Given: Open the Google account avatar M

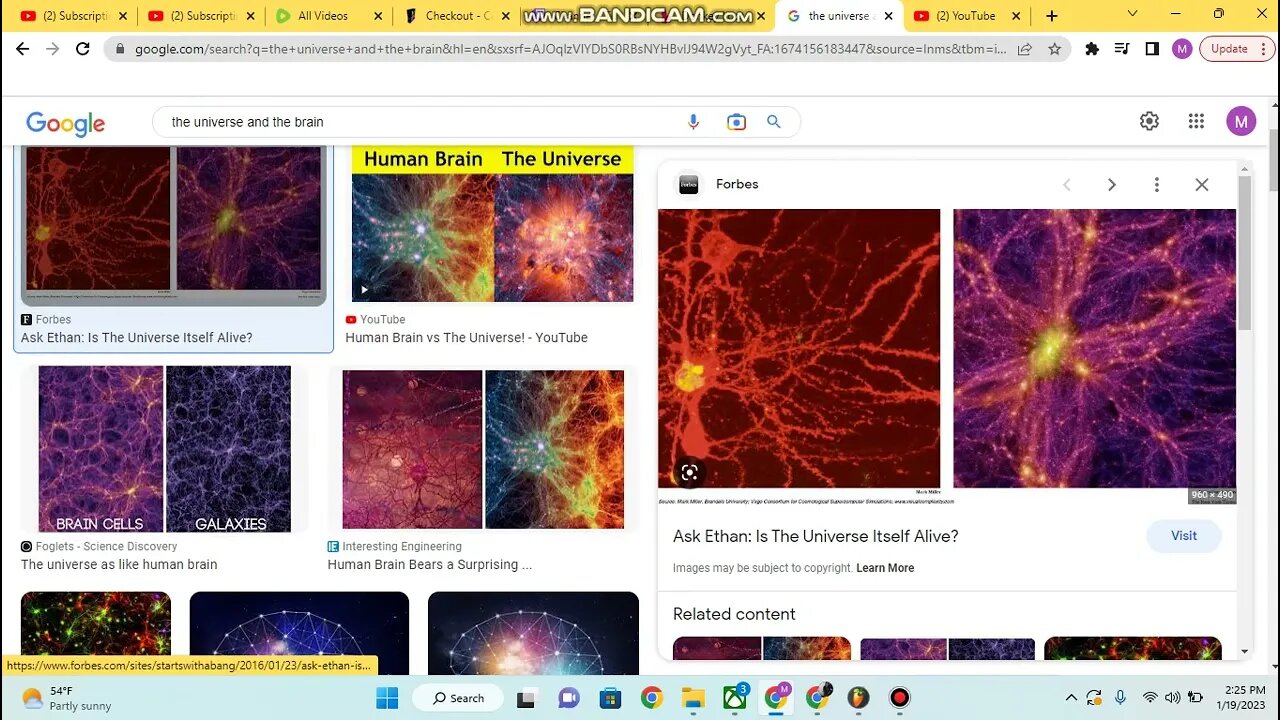Looking at the screenshot, I should [x=1241, y=122].
